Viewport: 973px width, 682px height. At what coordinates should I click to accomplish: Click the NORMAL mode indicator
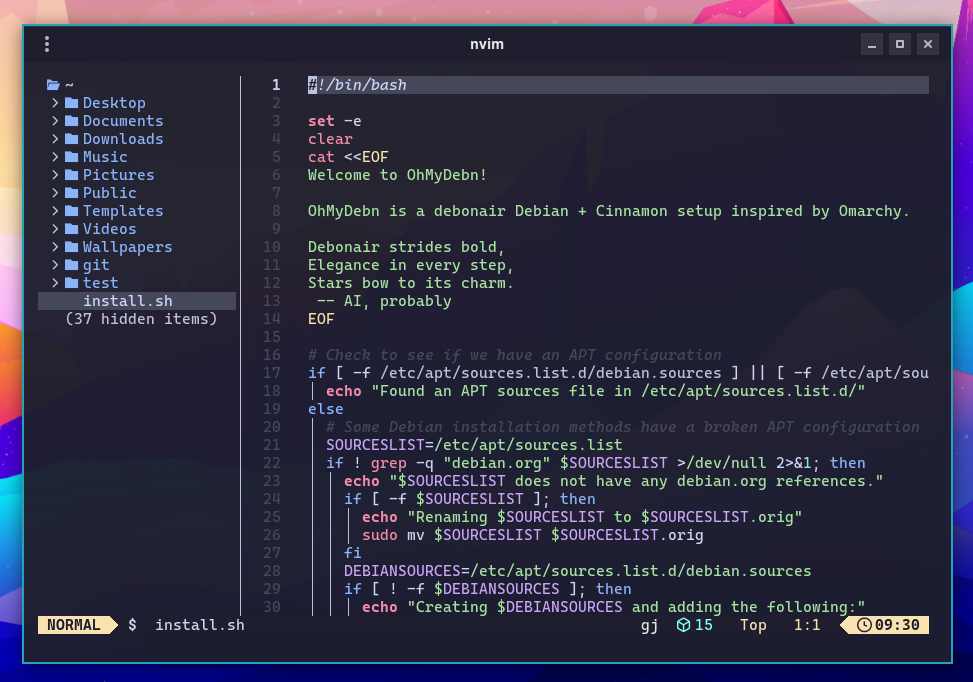click(x=74, y=625)
